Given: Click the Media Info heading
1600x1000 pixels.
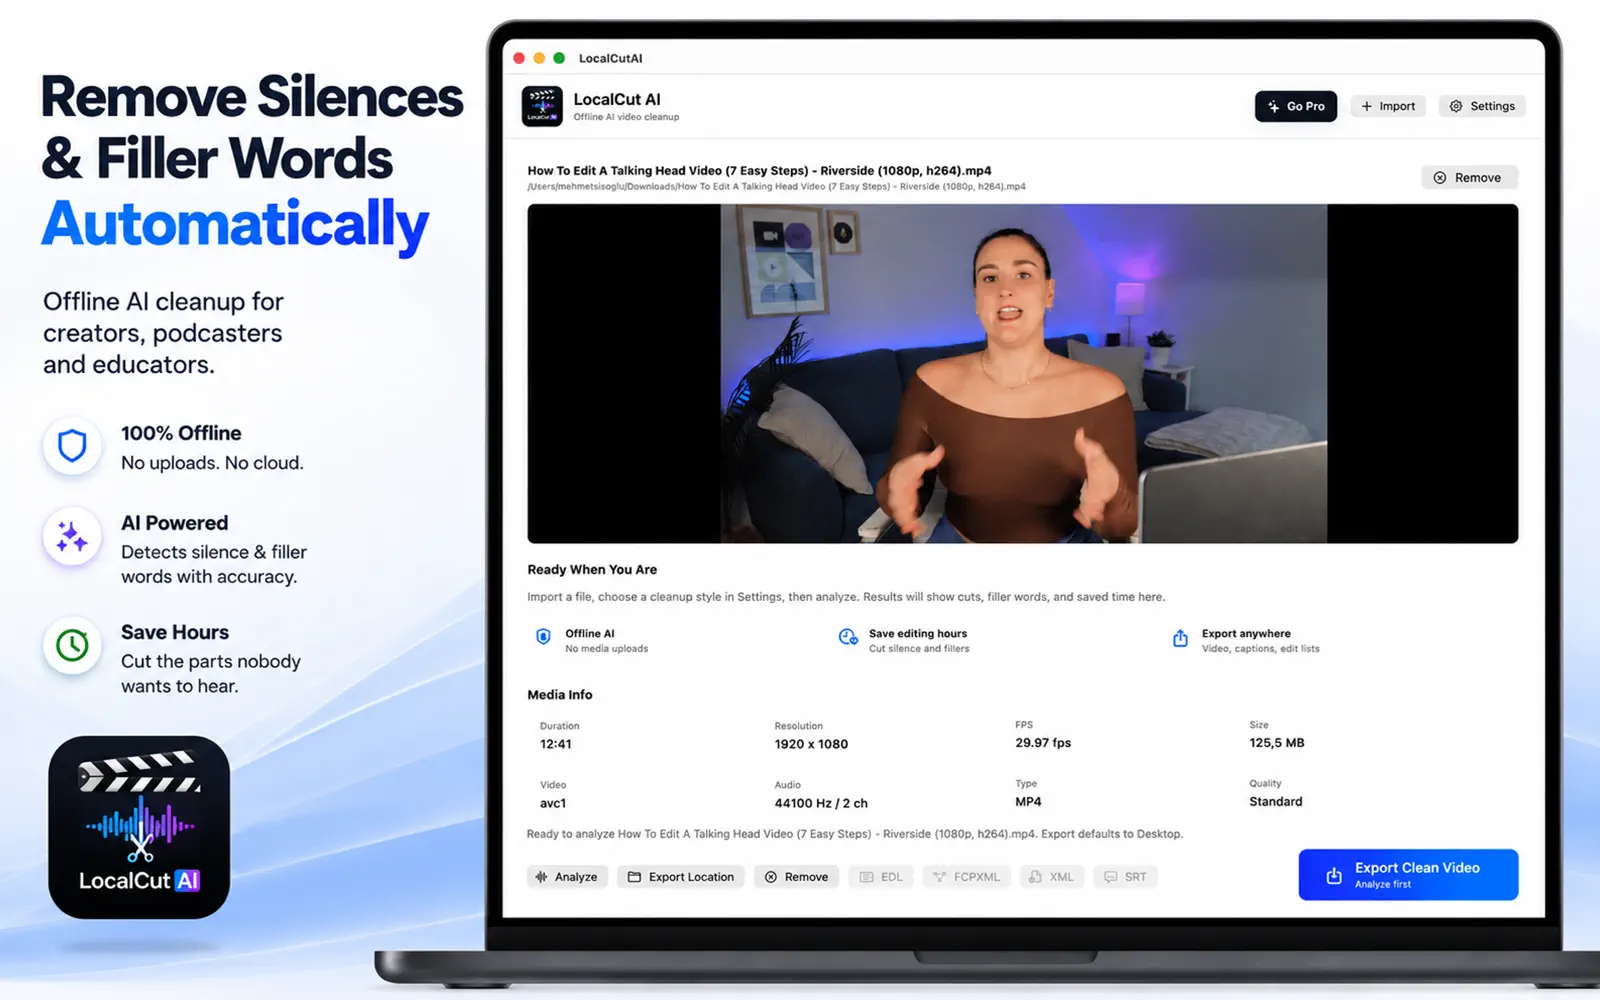Looking at the screenshot, I should [x=560, y=695].
